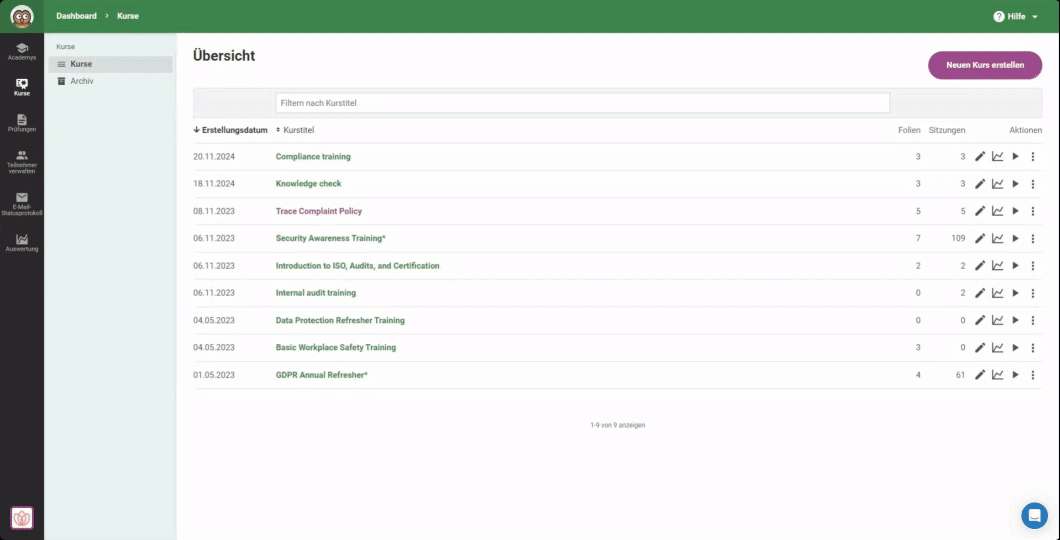Open Prüfungen section in sidebar
Viewport: 1060px width, 540px height.
tap(22, 123)
